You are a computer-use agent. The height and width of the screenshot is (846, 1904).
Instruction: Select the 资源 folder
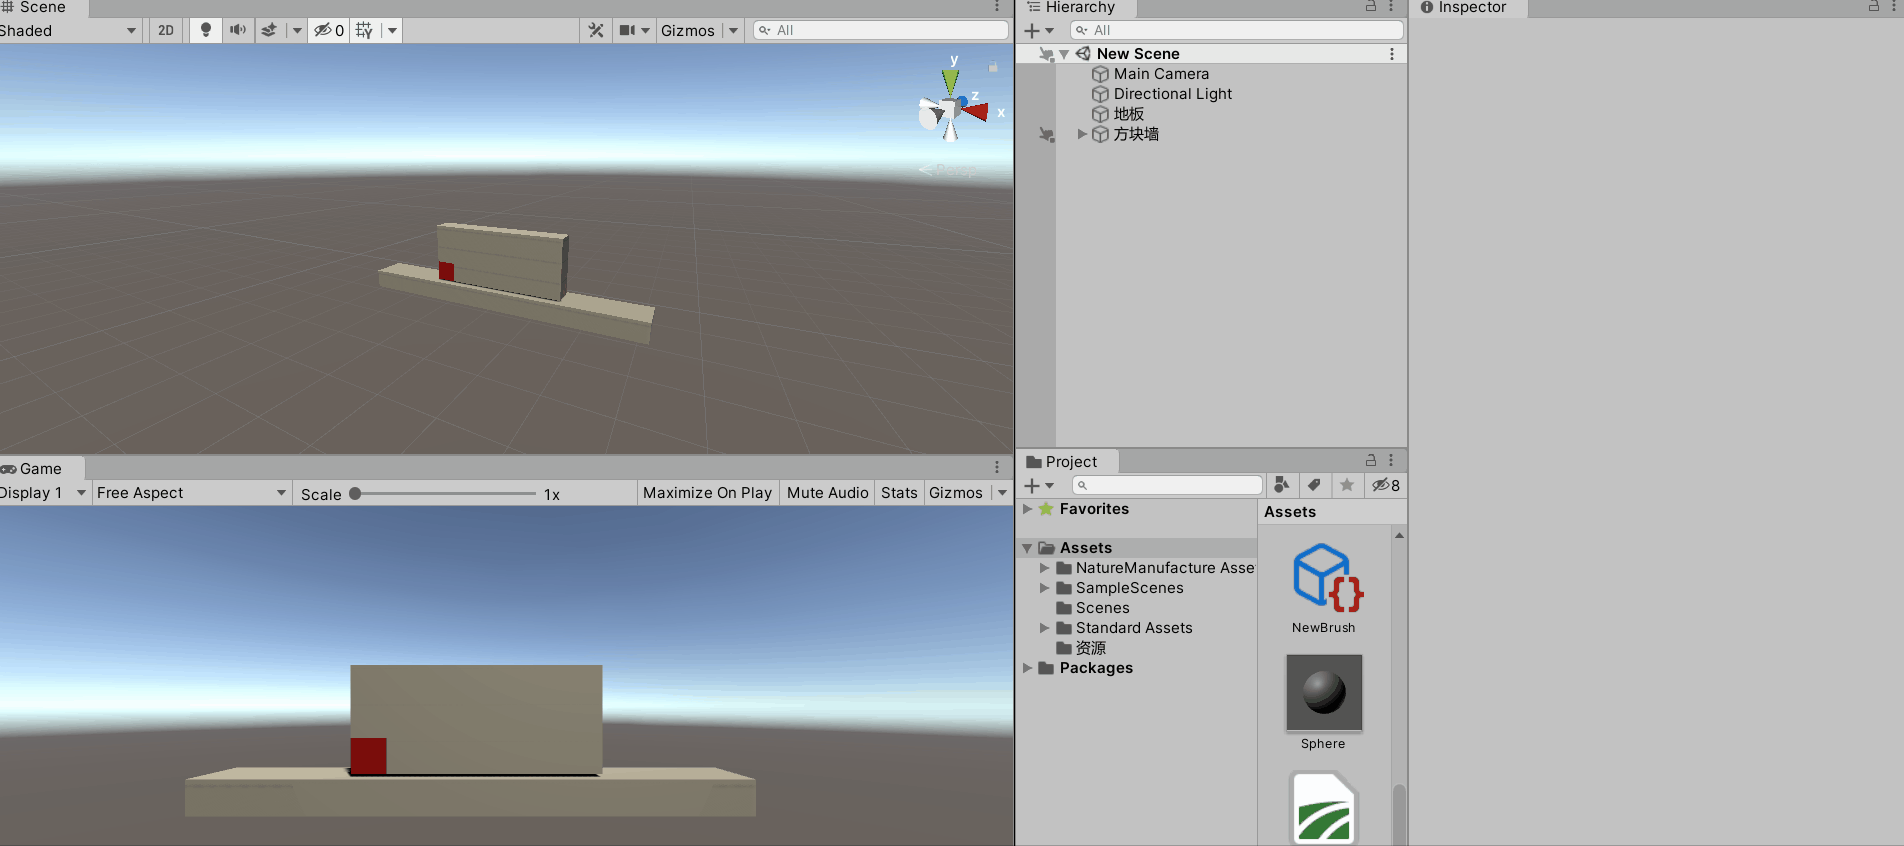click(1081, 648)
